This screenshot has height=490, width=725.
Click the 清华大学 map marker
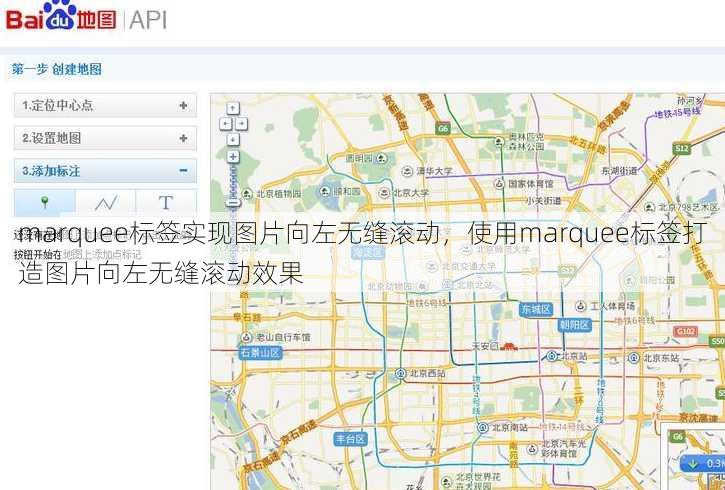pyautogui.click(x=407, y=171)
